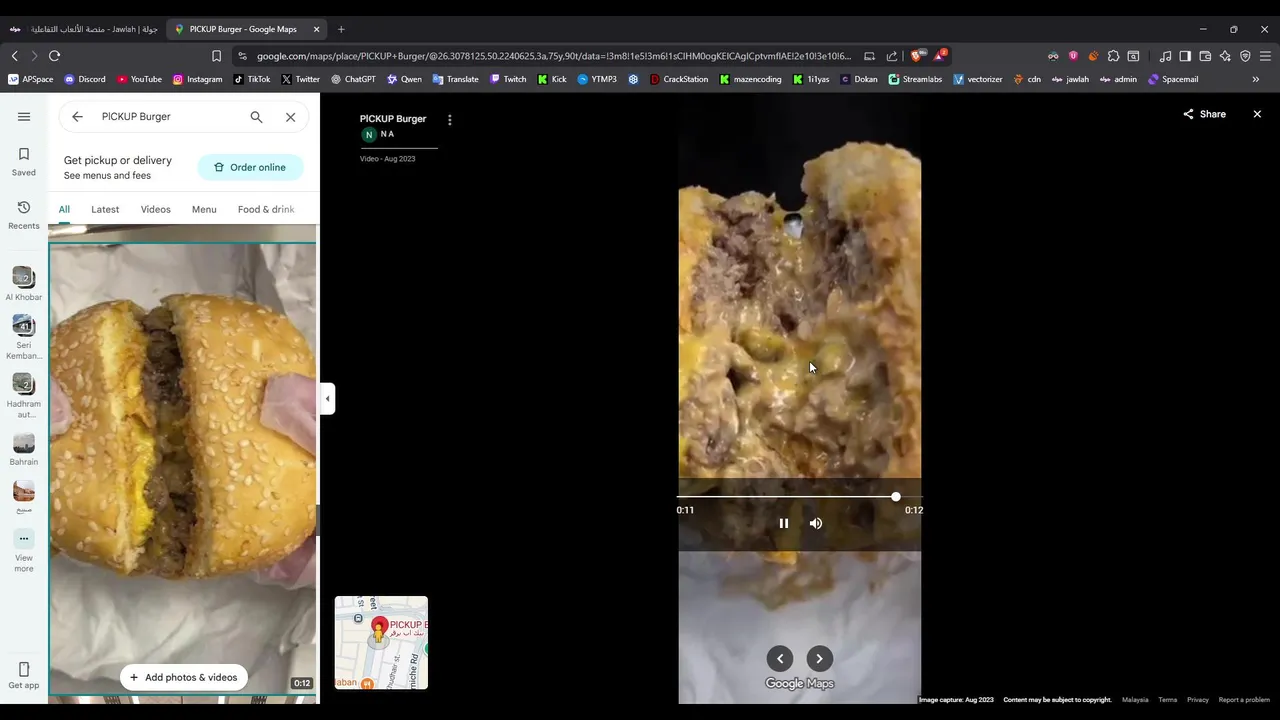Open the Streamlabs bookmark
The image size is (1280, 720).
[x=915, y=79]
